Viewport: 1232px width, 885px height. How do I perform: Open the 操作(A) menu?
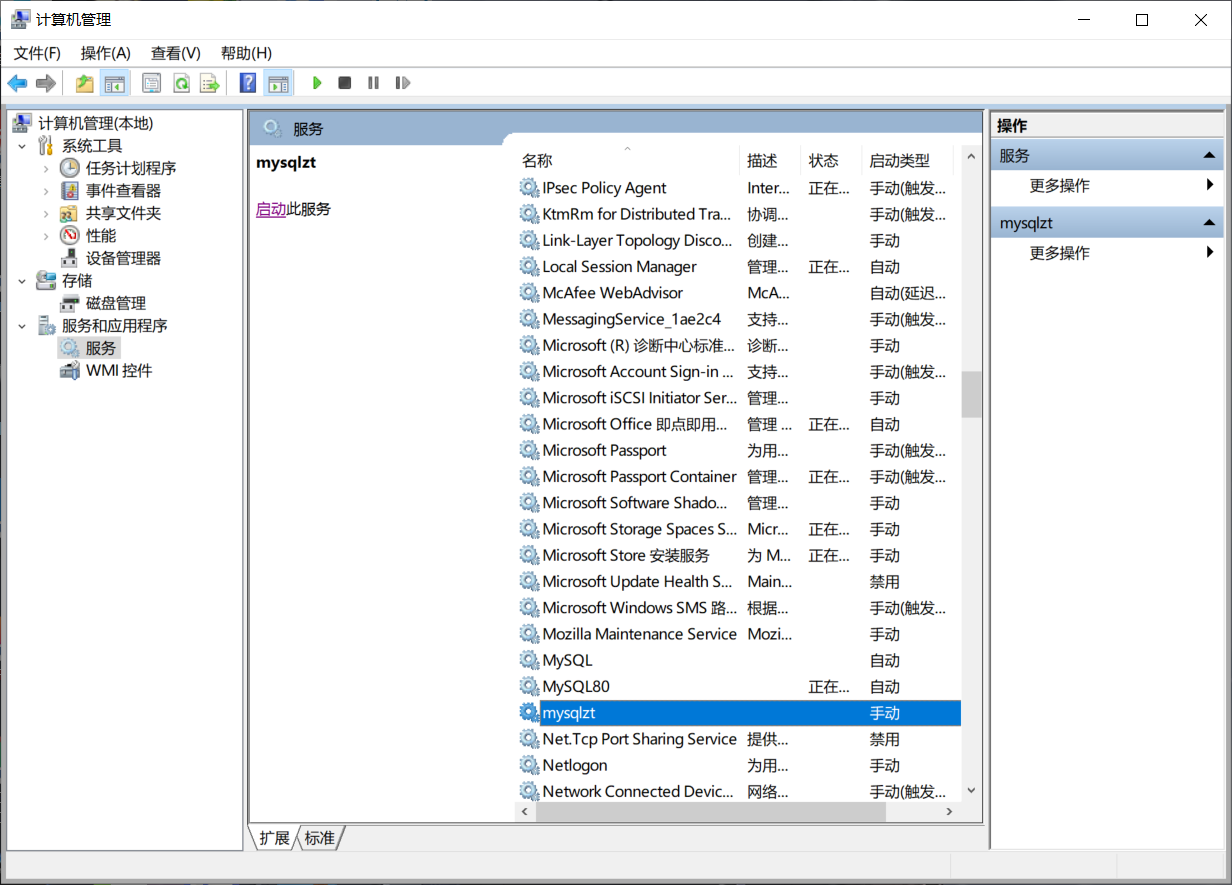(x=106, y=53)
